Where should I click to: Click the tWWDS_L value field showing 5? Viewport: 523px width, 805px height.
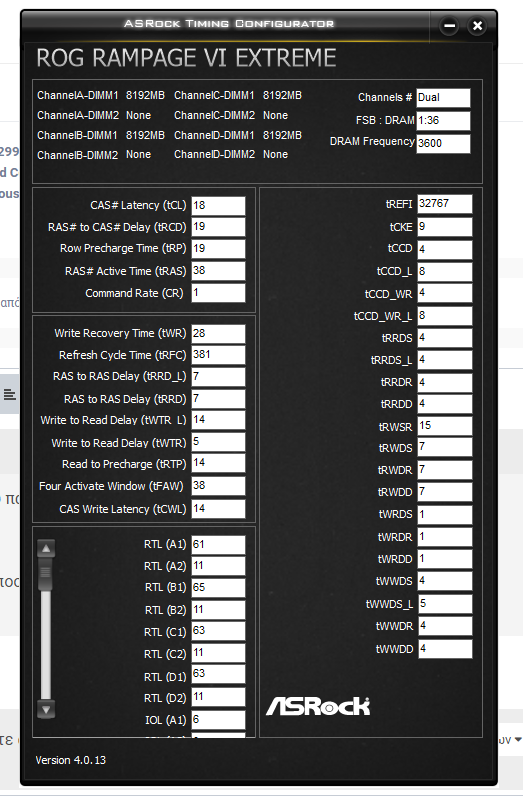444,604
